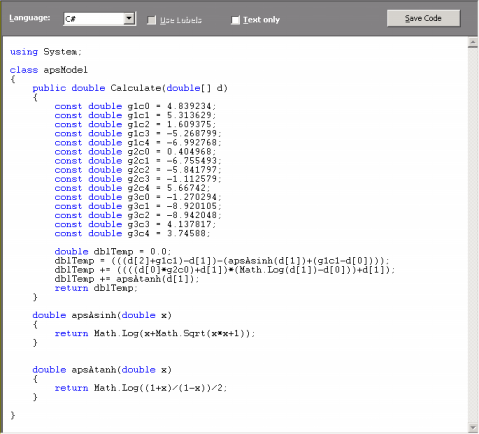This screenshot has height=434, width=479.
Task: Click the g3c1 = -8.920105 line
Action: pos(138,206)
